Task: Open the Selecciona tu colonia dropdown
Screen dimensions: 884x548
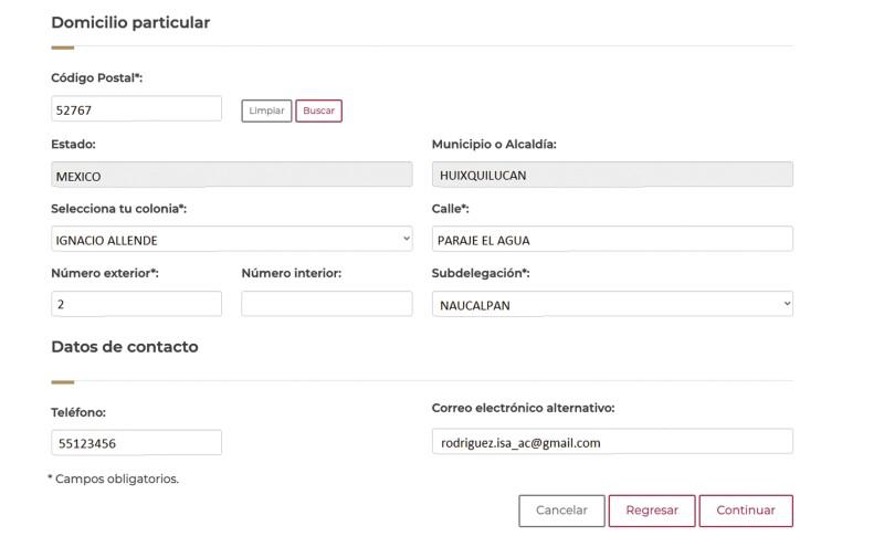Action: [232, 239]
